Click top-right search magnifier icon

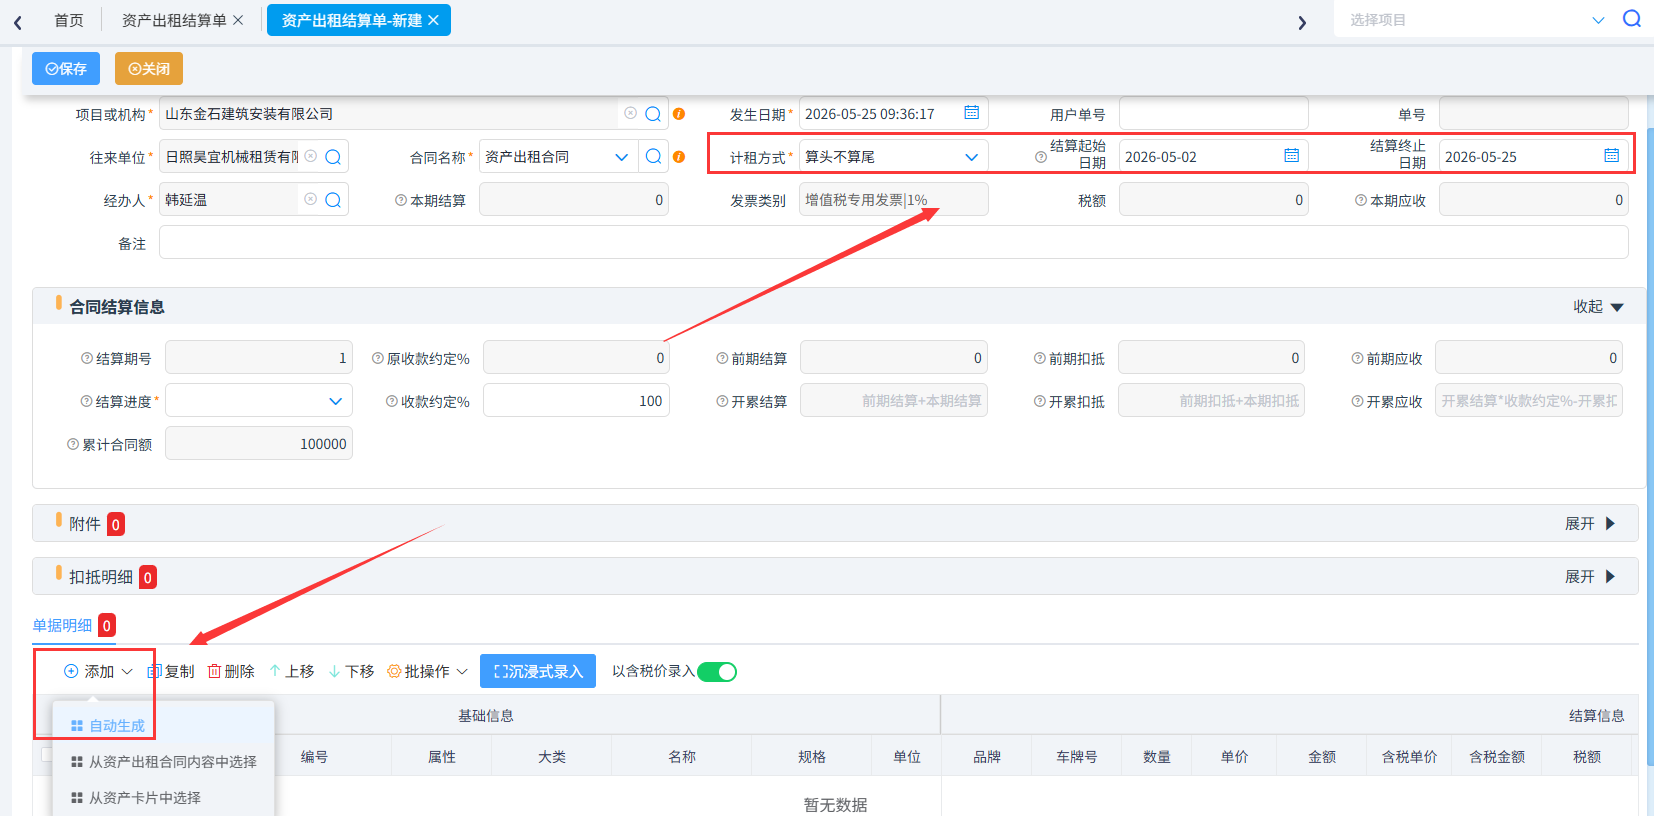pos(1631,19)
